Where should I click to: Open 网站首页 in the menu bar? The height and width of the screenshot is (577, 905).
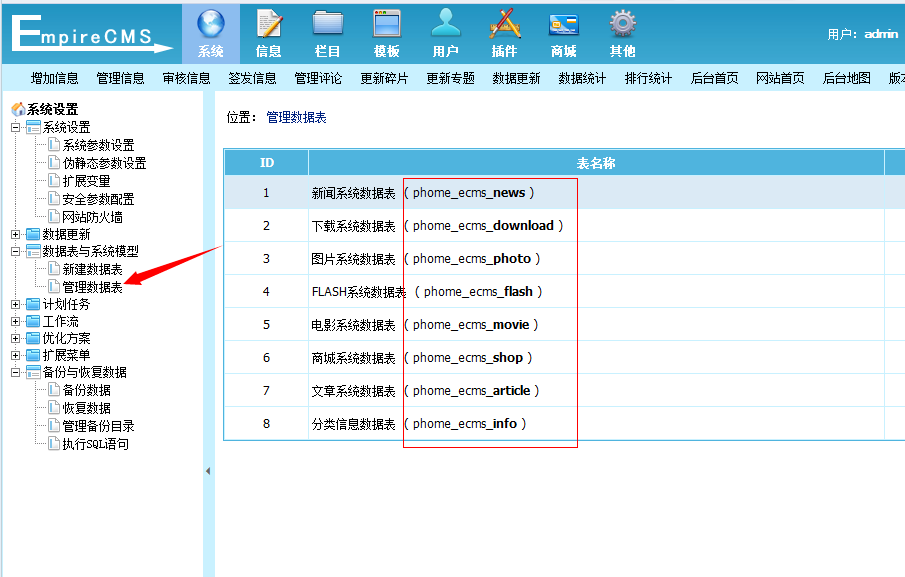pyautogui.click(x=780, y=78)
